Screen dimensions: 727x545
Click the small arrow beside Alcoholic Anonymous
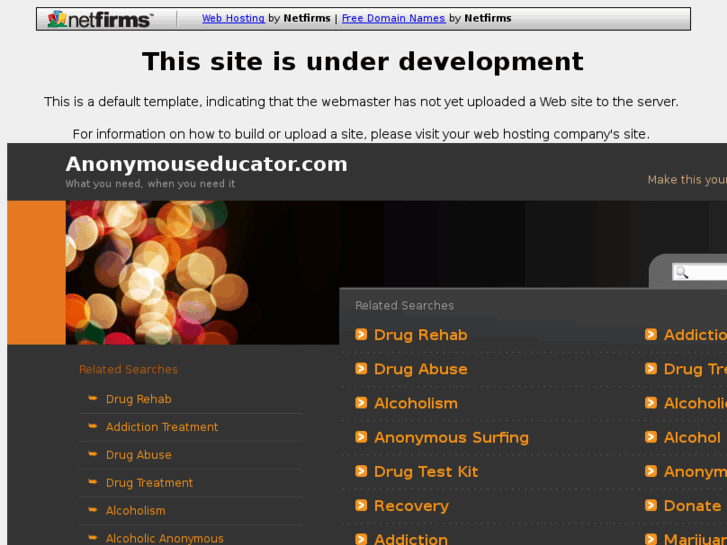tap(93, 537)
